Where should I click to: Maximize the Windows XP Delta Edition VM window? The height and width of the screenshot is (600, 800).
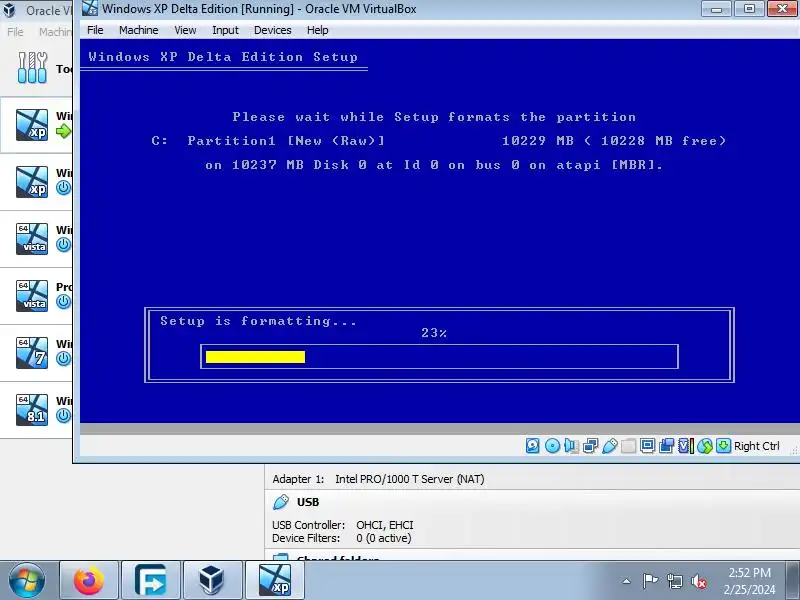point(749,9)
